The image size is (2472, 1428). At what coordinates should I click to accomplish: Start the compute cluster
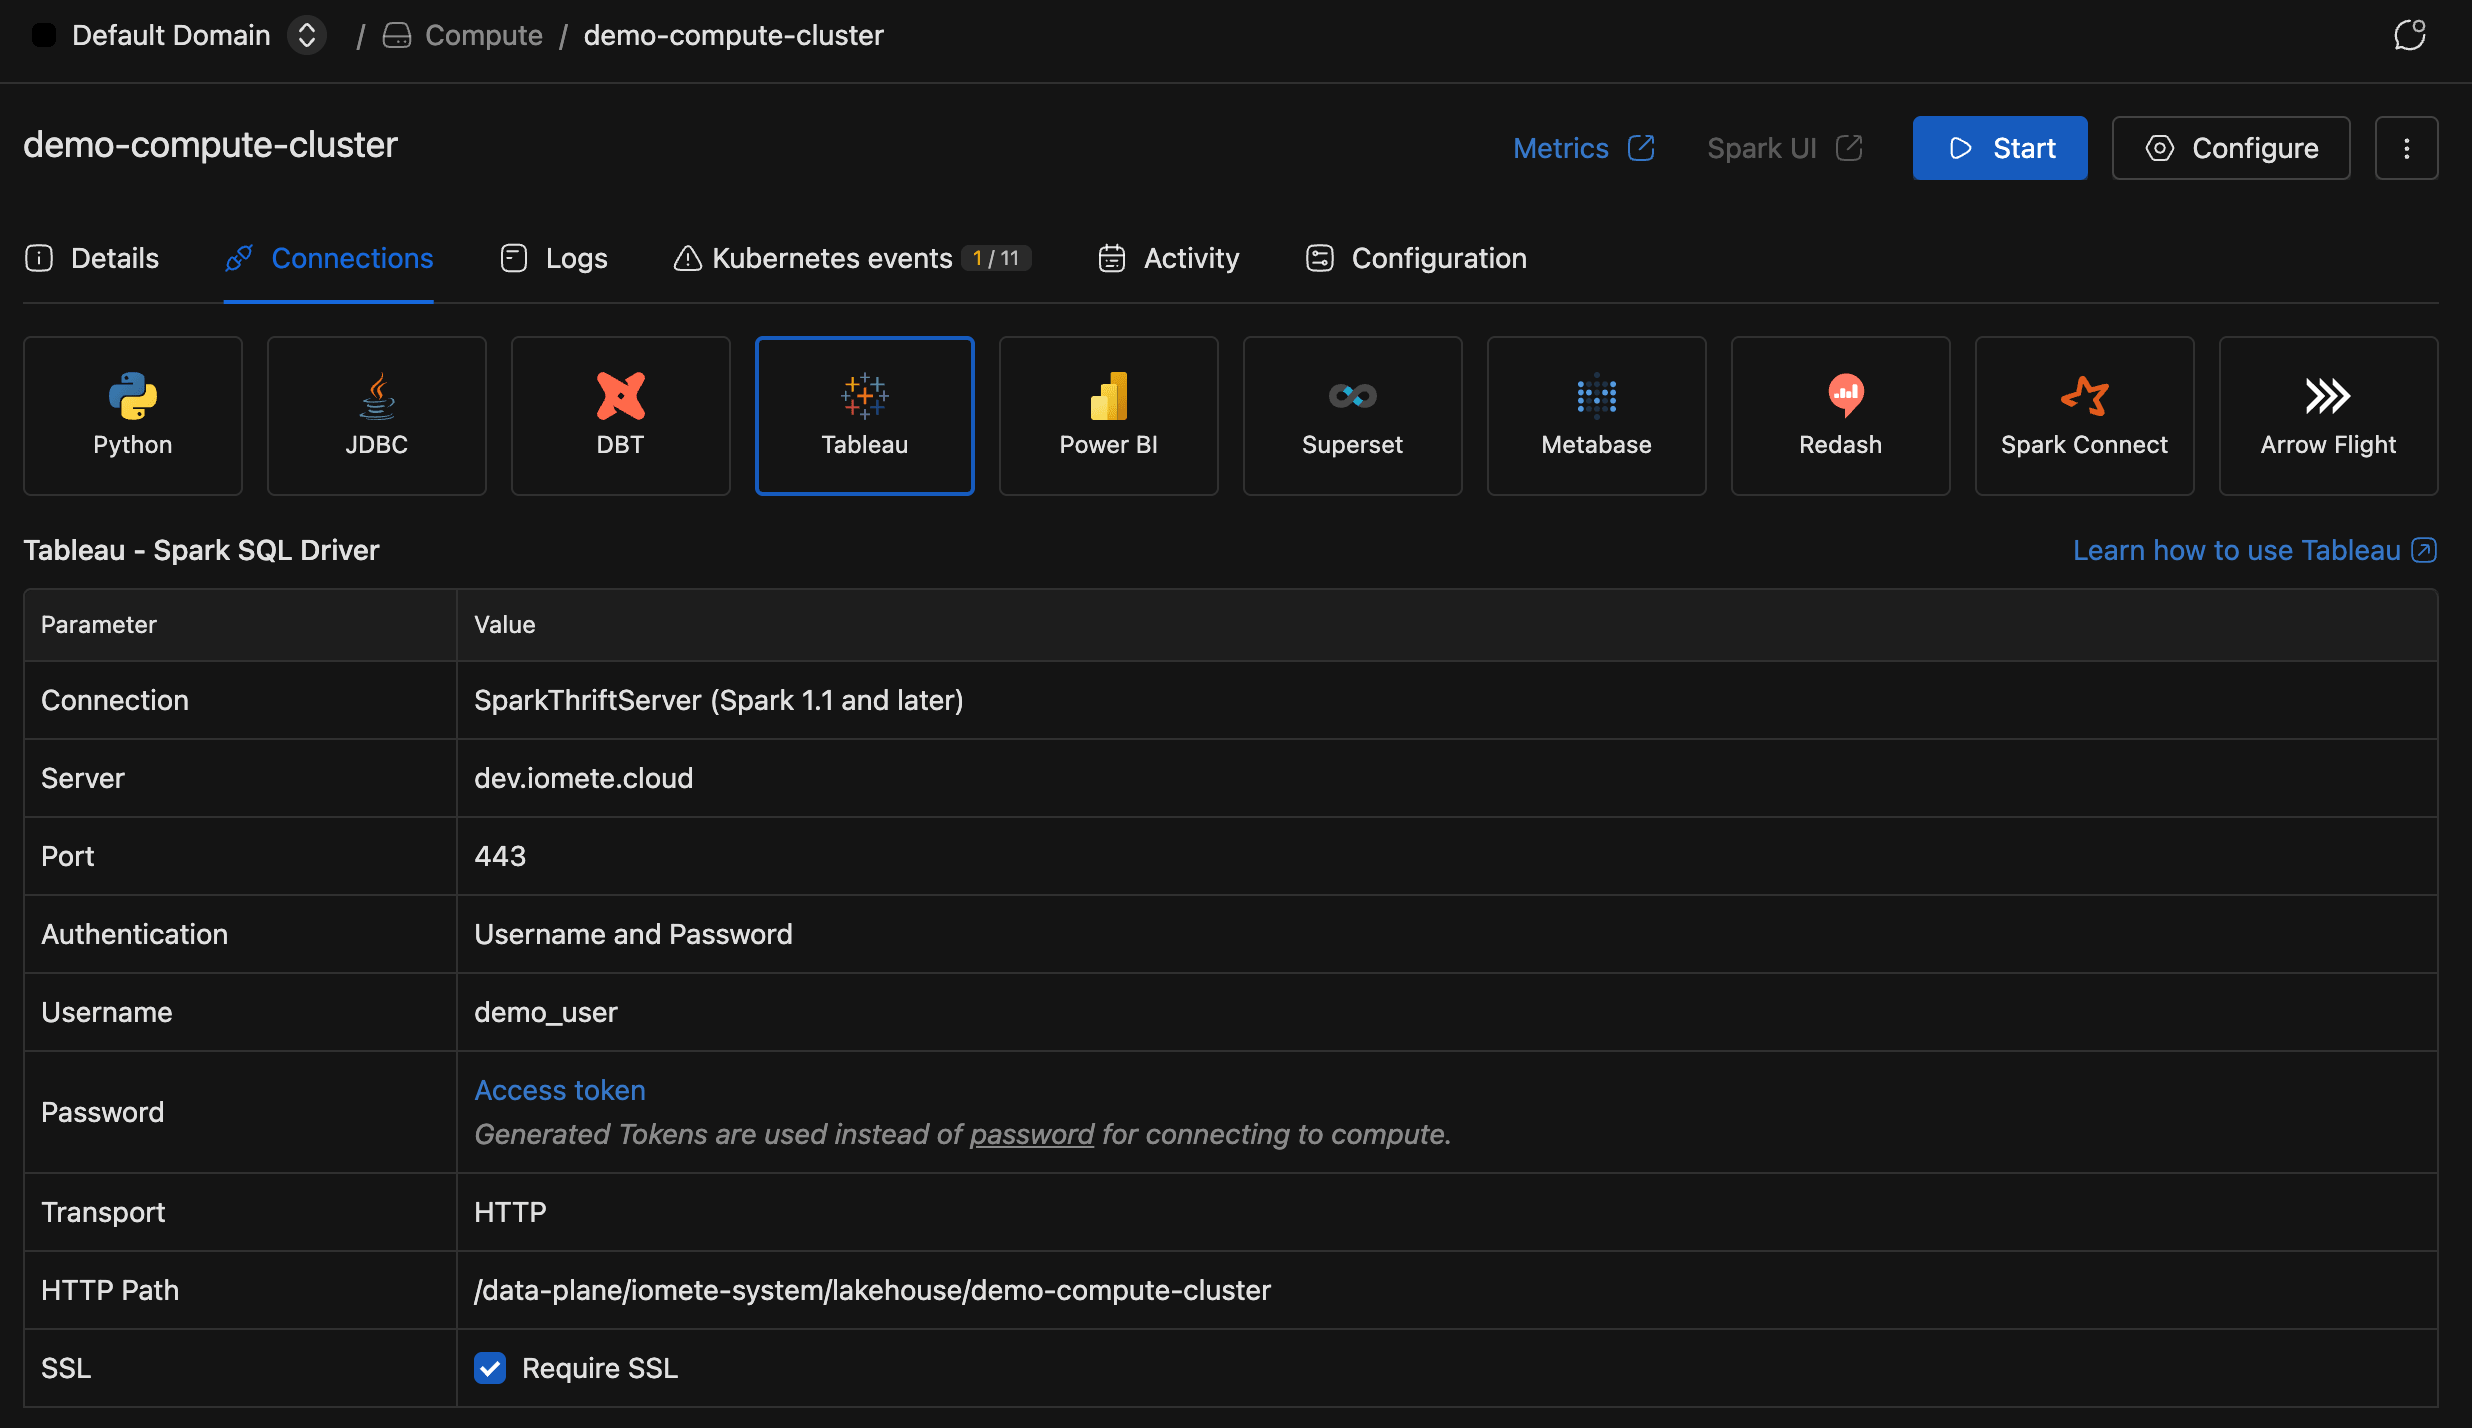tap(1999, 148)
